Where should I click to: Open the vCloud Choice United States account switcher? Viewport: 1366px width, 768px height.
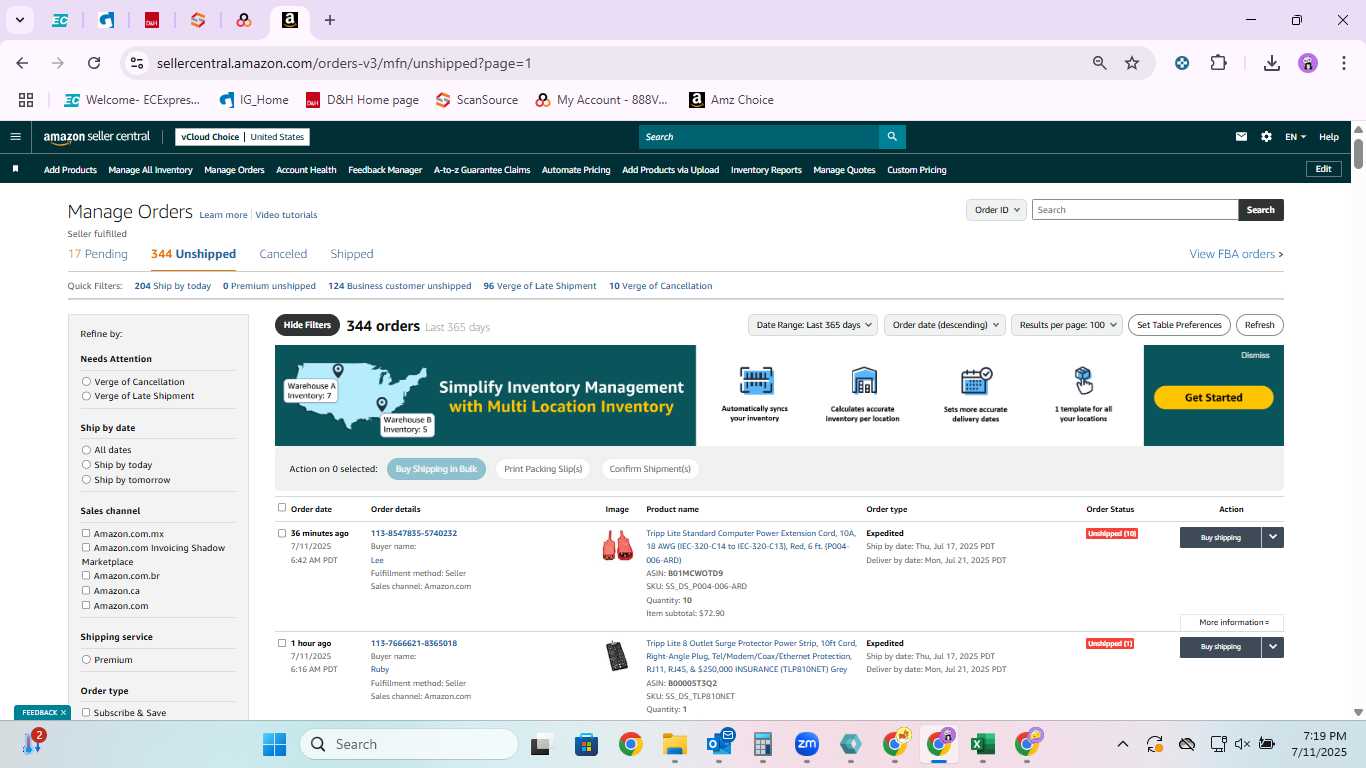click(x=242, y=137)
